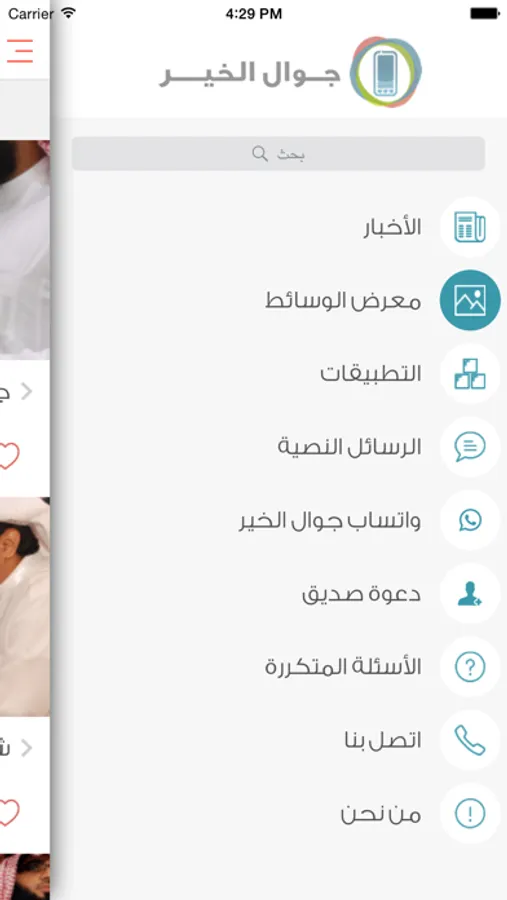
Task: Select the واتساب جوال الخير menu entry
Action: pos(330,521)
